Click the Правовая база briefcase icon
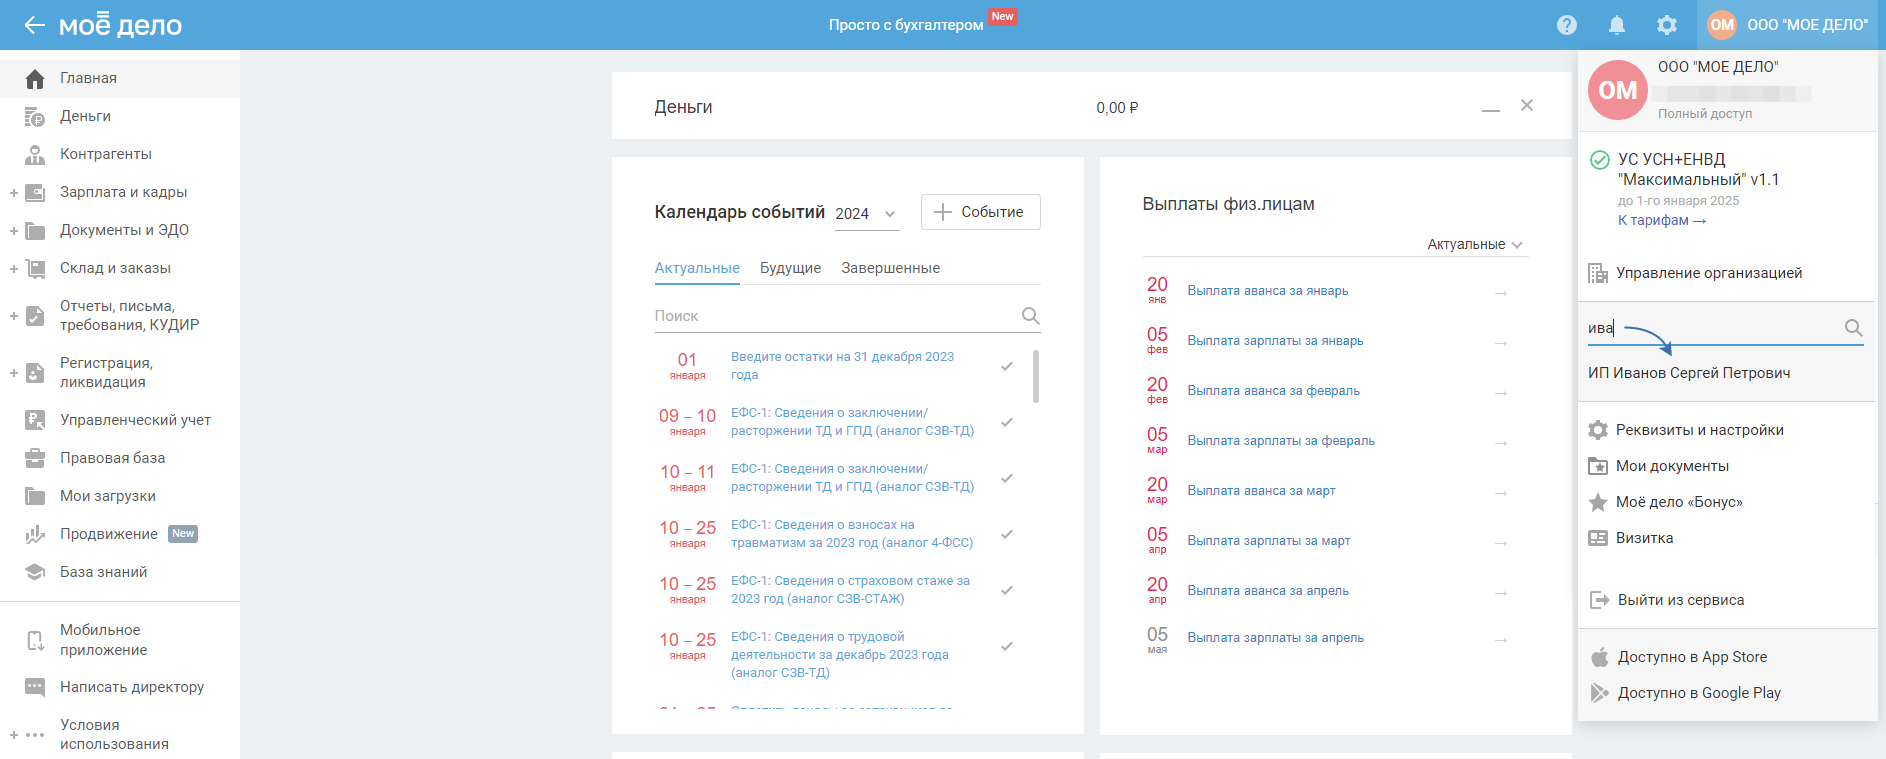This screenshot has height=759, width=1886. pyautogui.click(x=35, y=458)
